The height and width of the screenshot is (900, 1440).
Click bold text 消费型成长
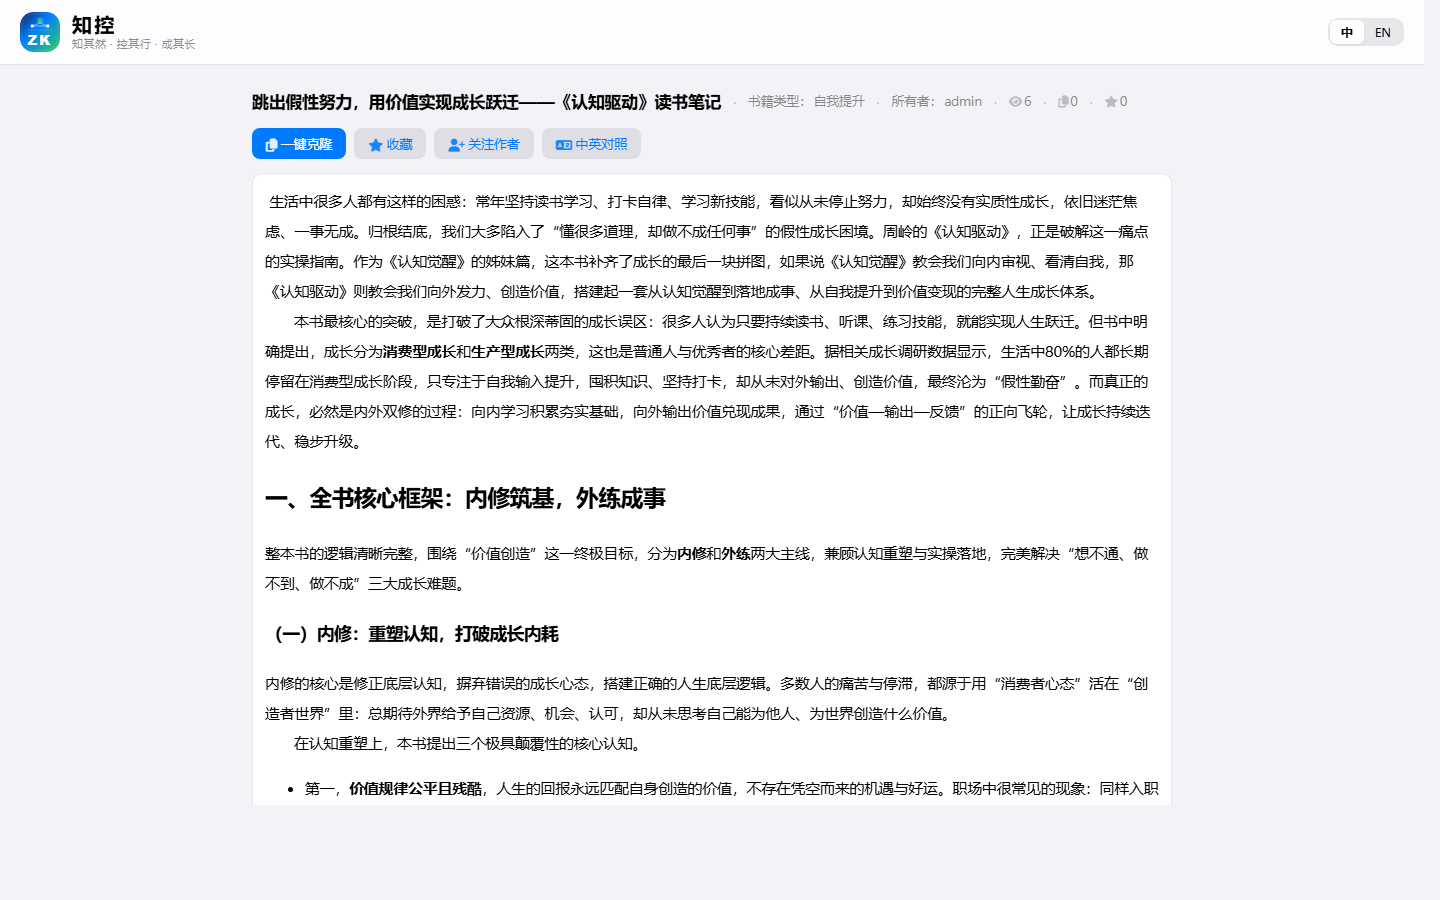pyautogui.click(x=419, y=352)
